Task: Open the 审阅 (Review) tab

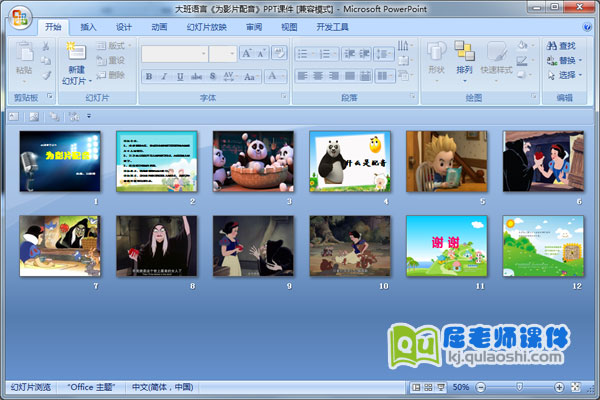Action: (254, 27)
